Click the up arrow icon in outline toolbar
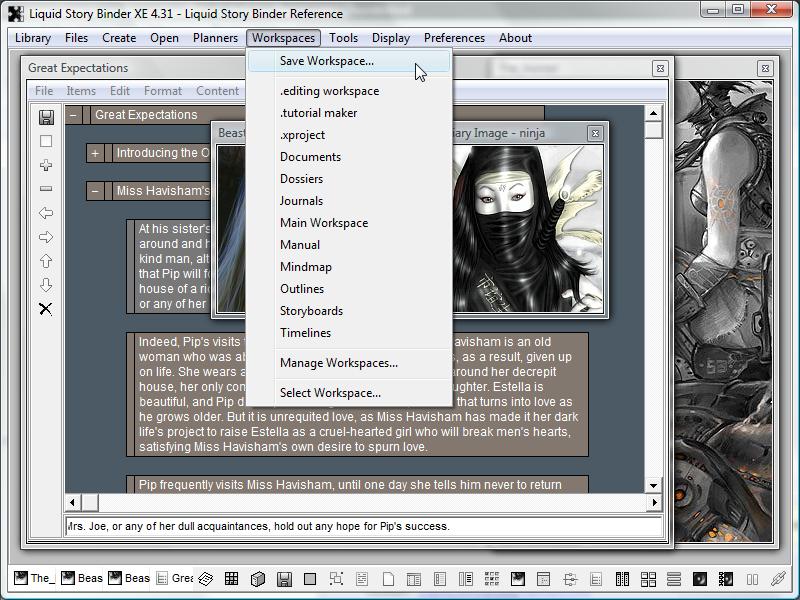The width and height of the screenshot is (800, 600). (x=46, y=261)
